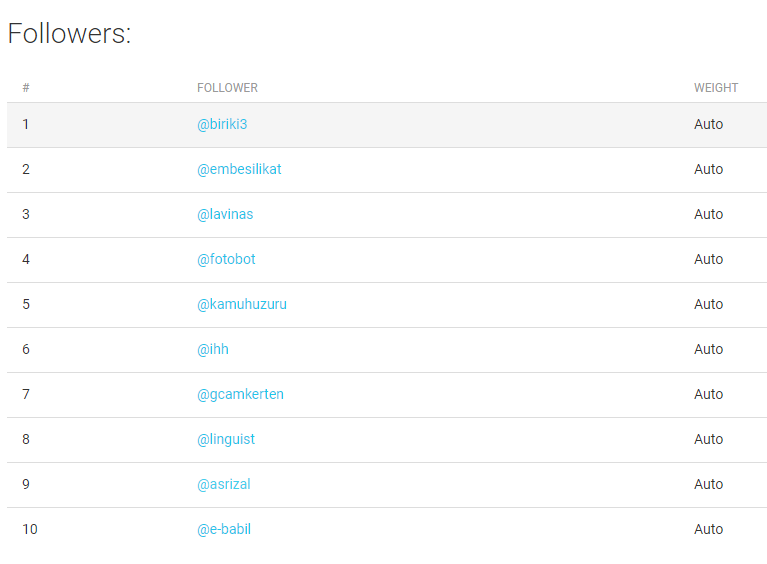The image size is (767, 564).
Task: Click the Auto weight for @e-babil
Action: click(x=708, y=529)
